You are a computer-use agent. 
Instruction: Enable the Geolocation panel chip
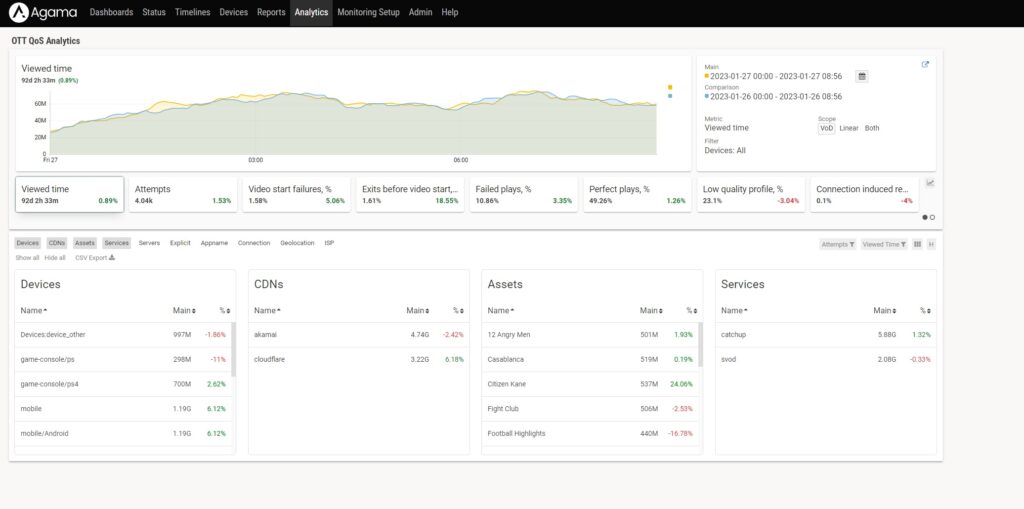point(297,243)
